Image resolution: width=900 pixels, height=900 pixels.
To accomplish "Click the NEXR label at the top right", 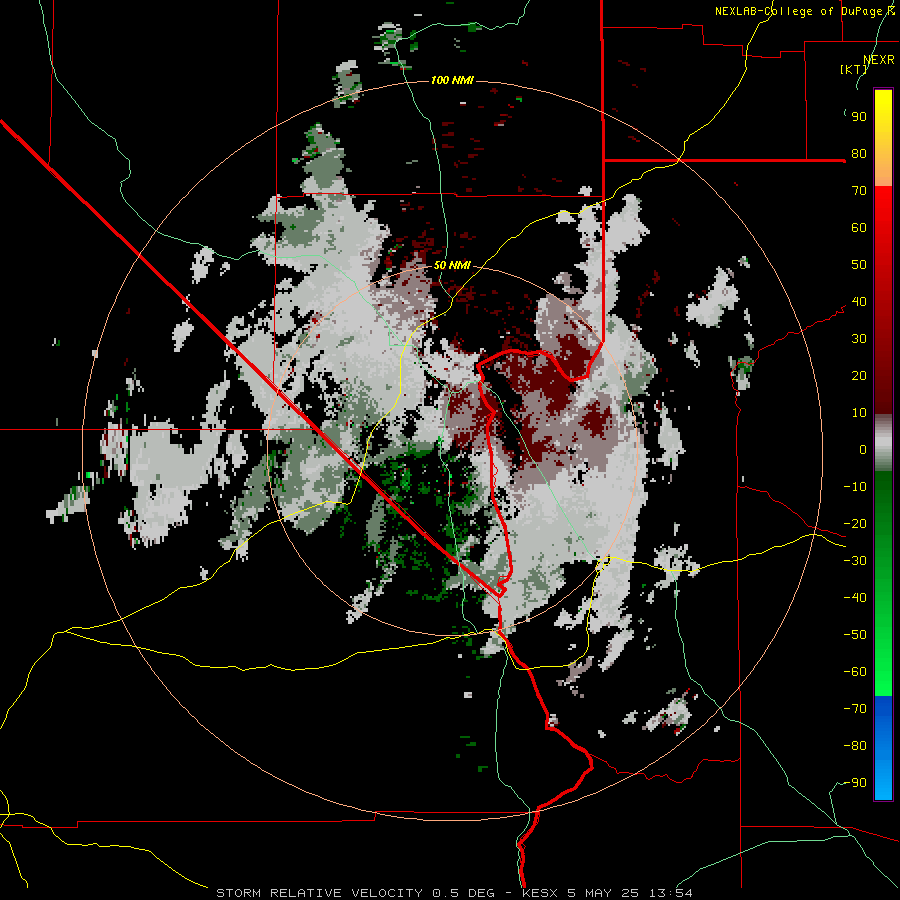I will pos(878,60).
